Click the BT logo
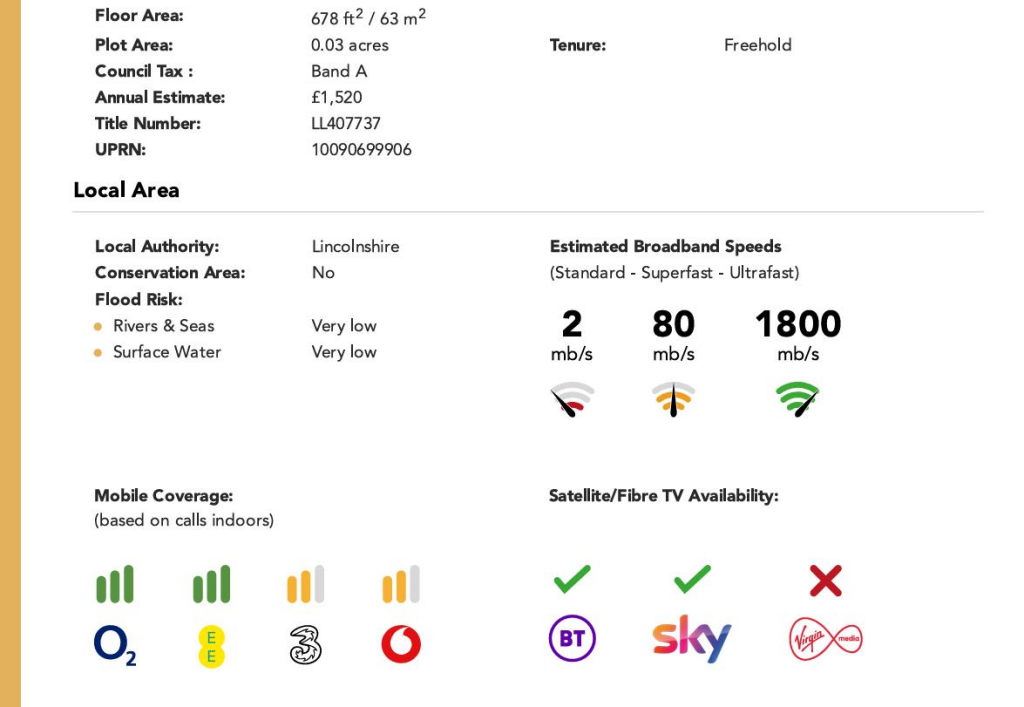 [572, 638]
